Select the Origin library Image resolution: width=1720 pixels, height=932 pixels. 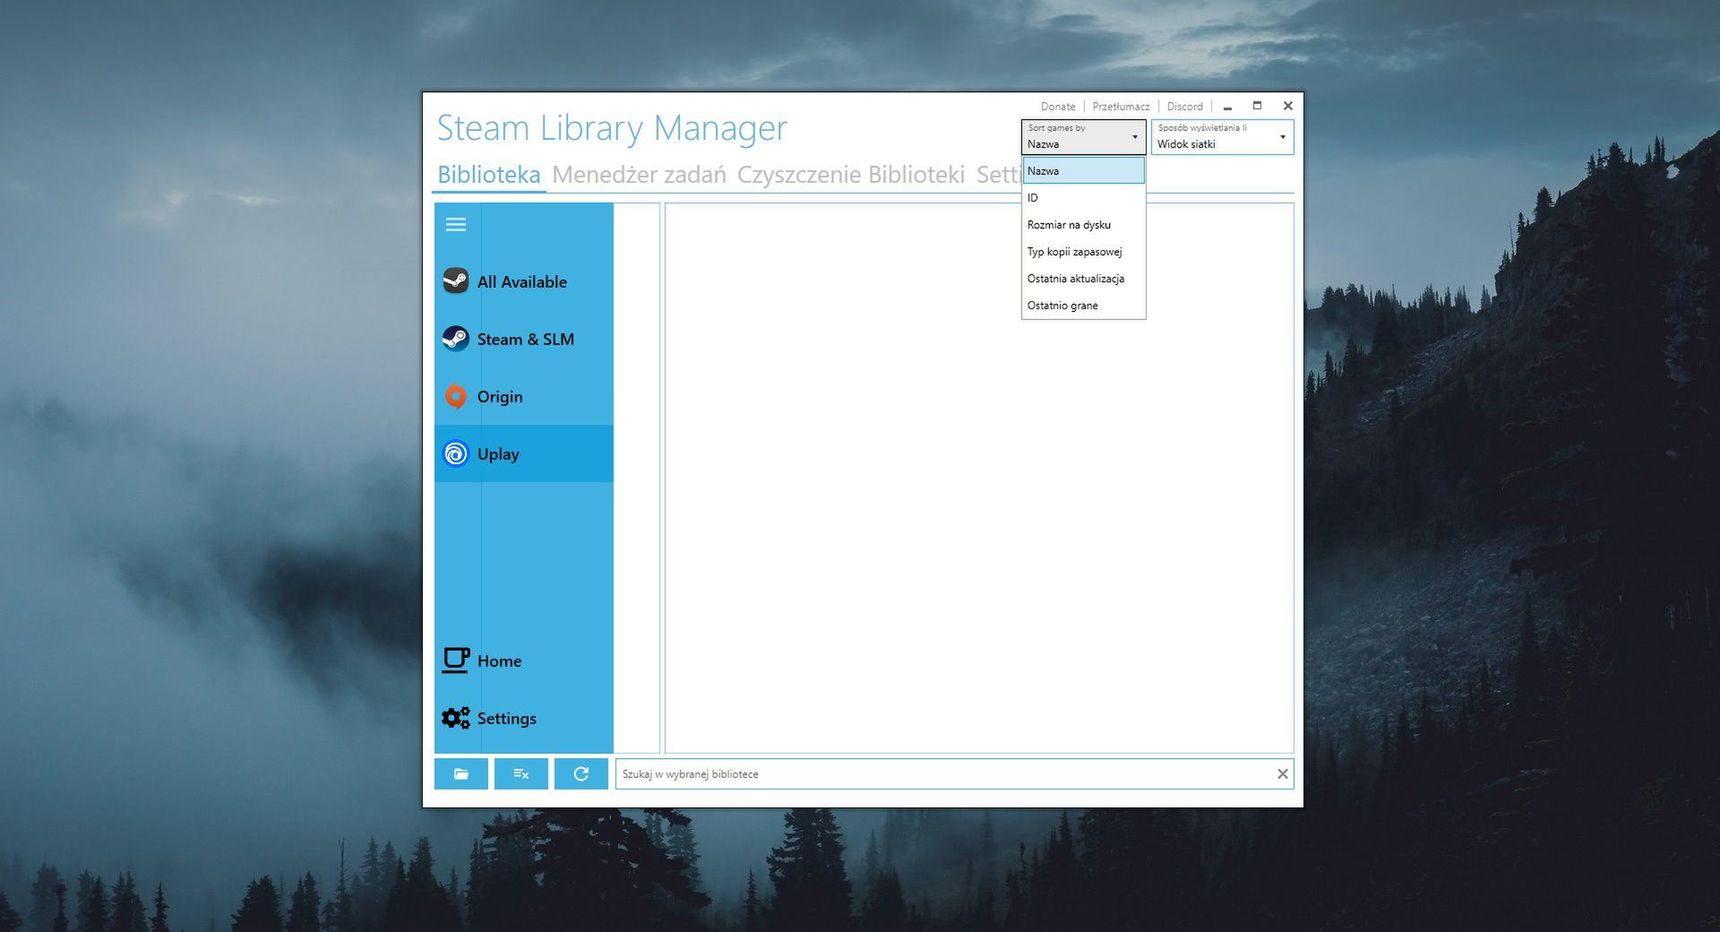(x=524, y=396)
